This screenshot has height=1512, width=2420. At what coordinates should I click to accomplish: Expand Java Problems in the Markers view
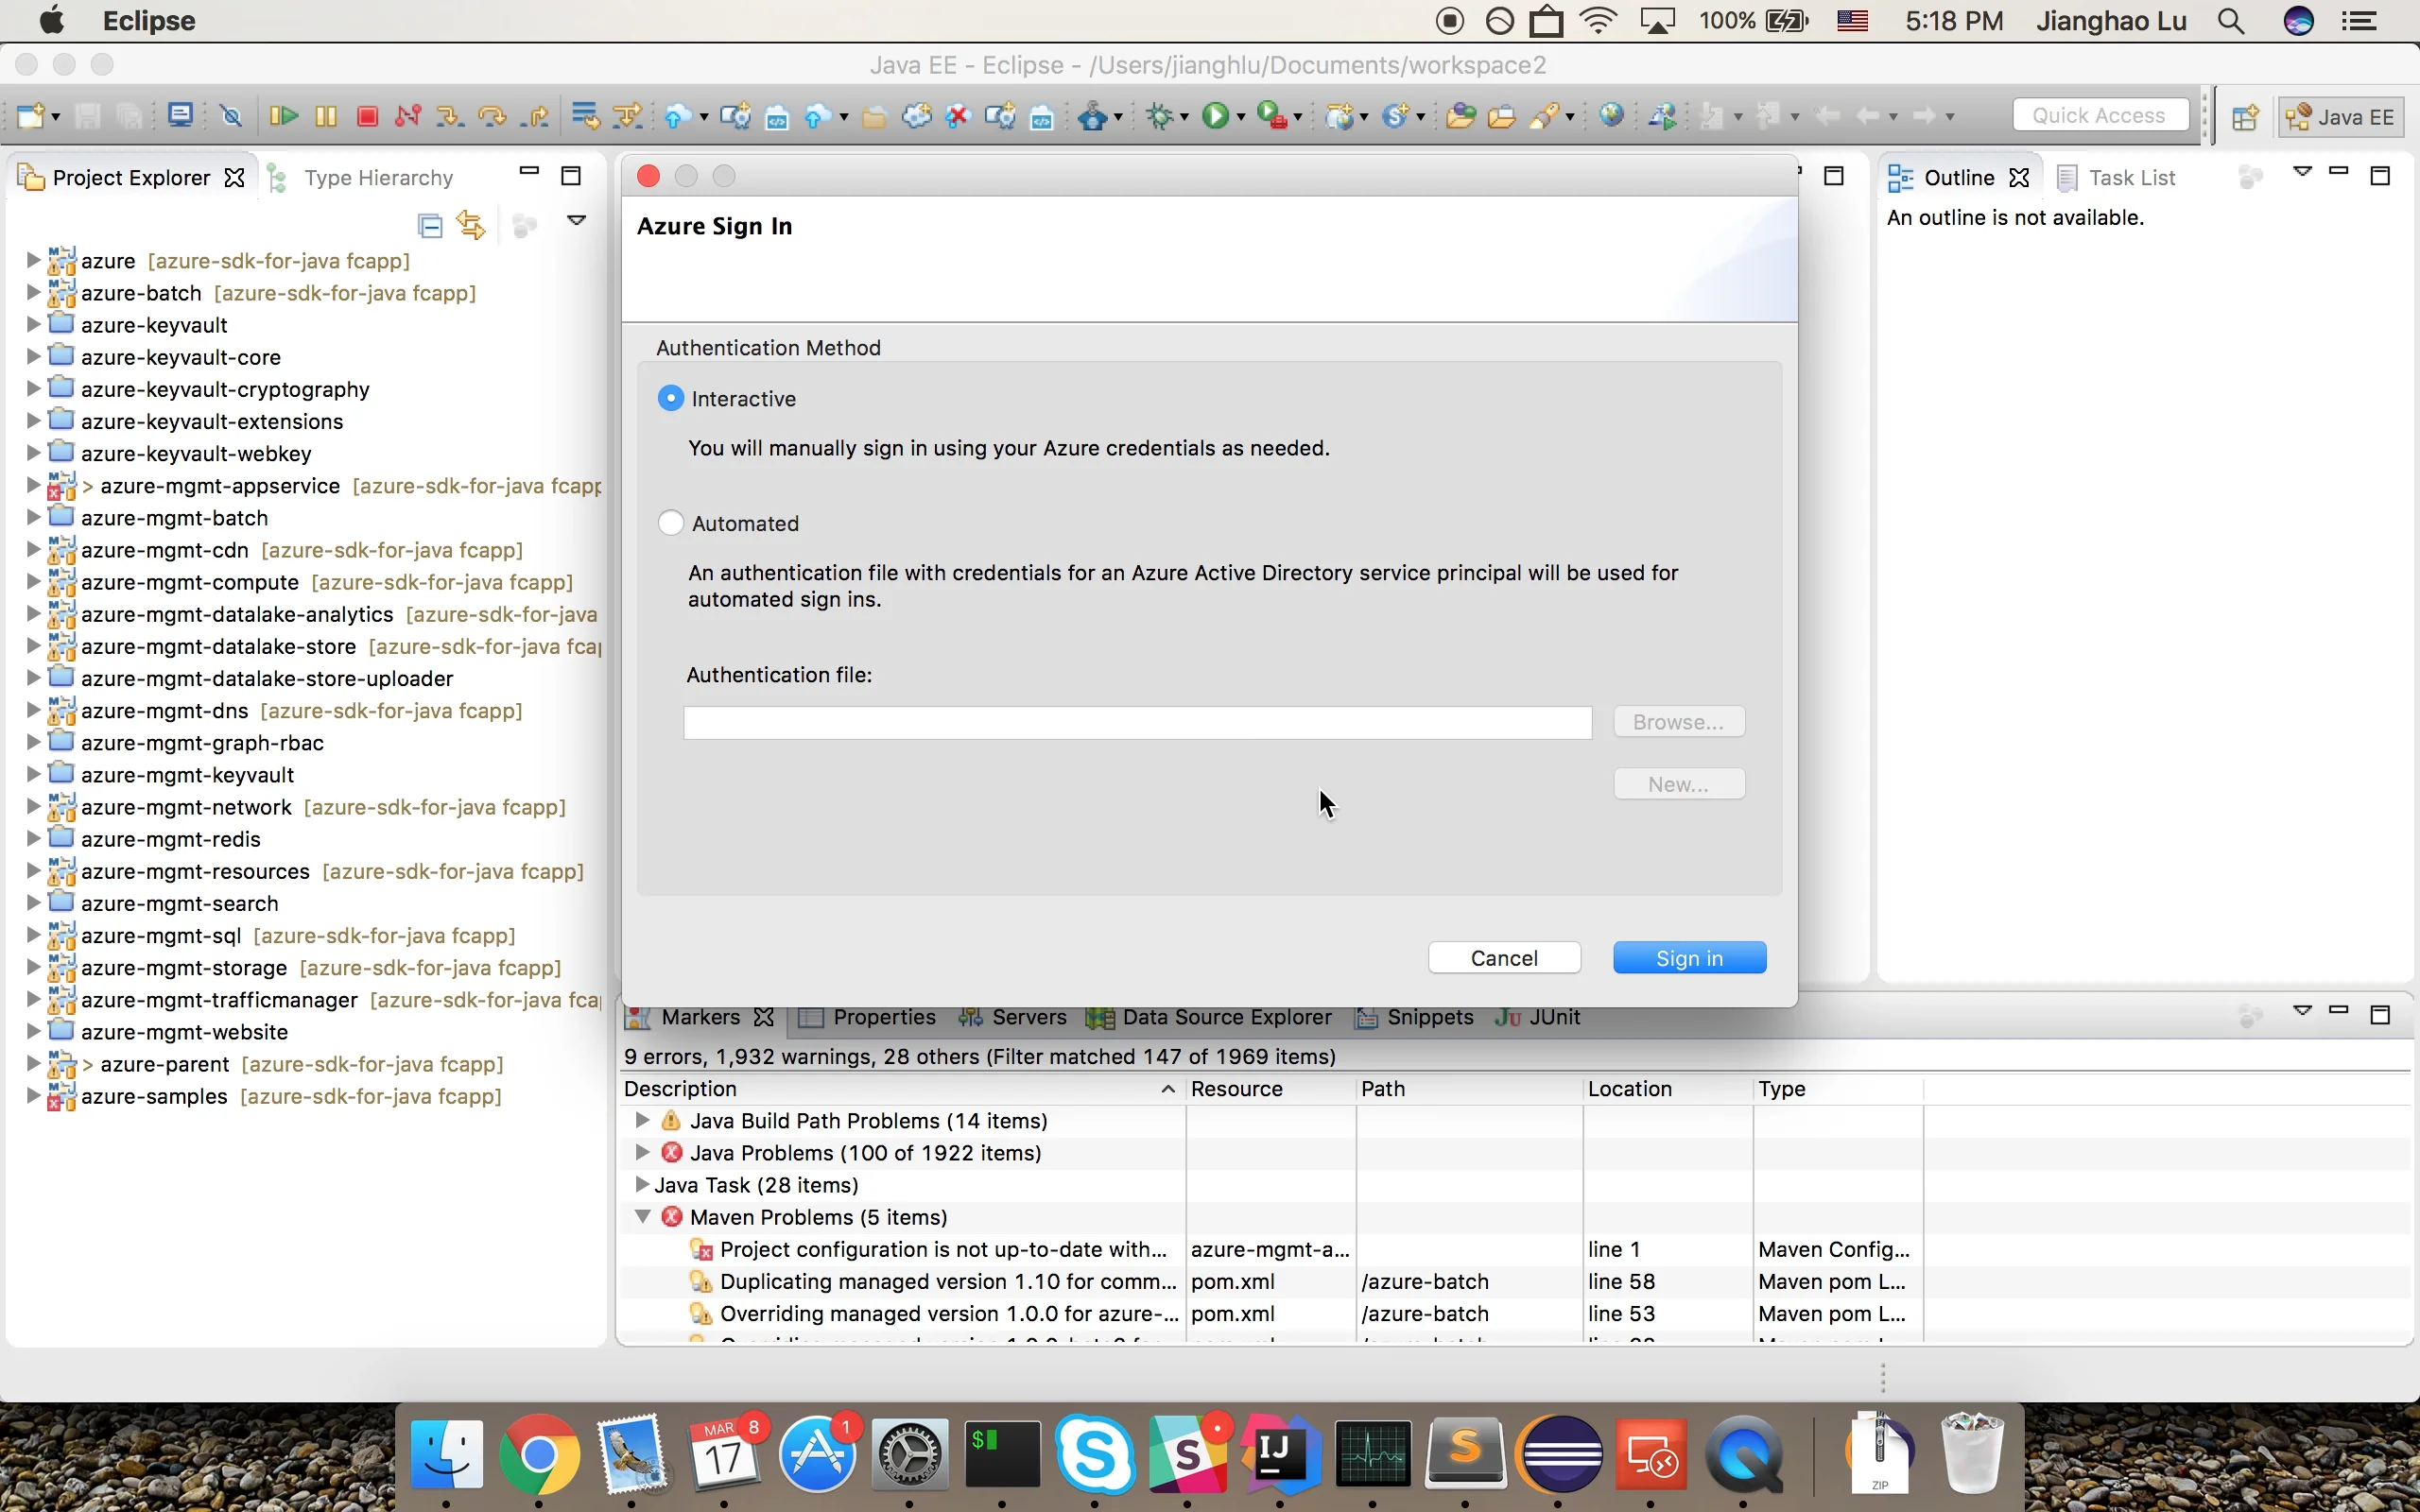click(x=641, y=1152)
